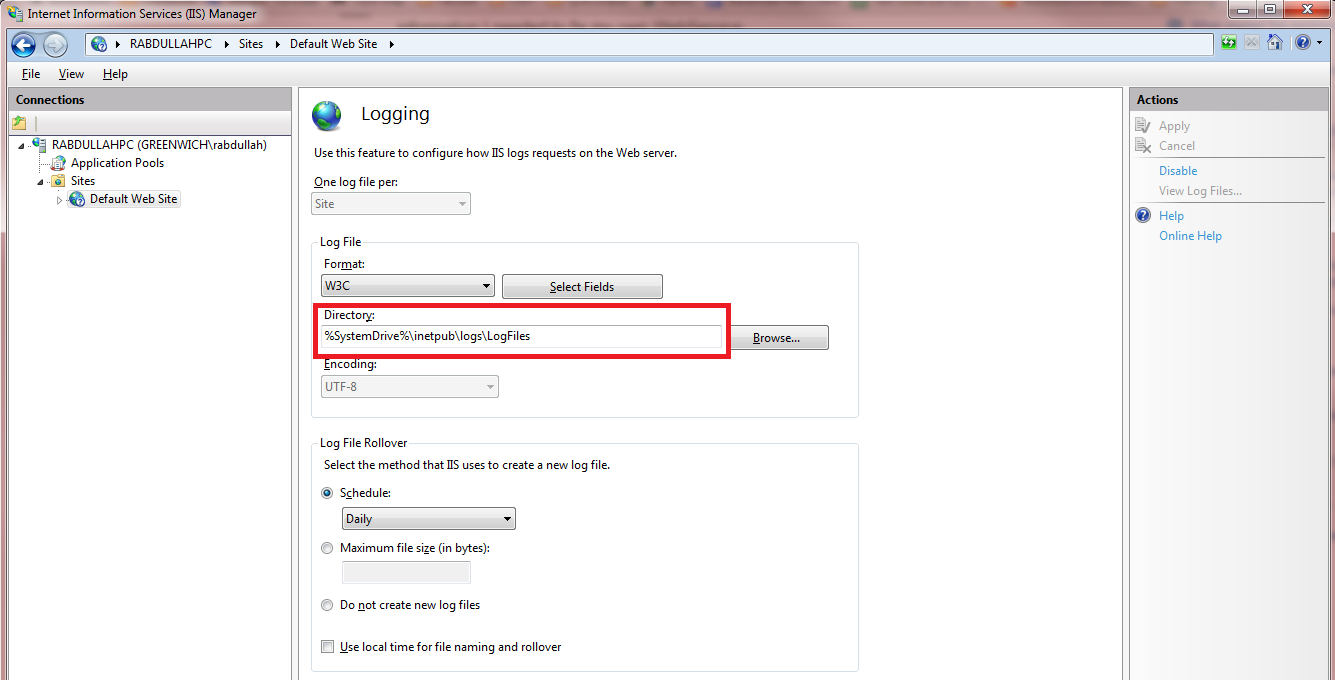Viewport: 1335px width, 680px height.
Task: Collapse the RABDULLAHPC server tree node
Action: click(x=23, y=146)
